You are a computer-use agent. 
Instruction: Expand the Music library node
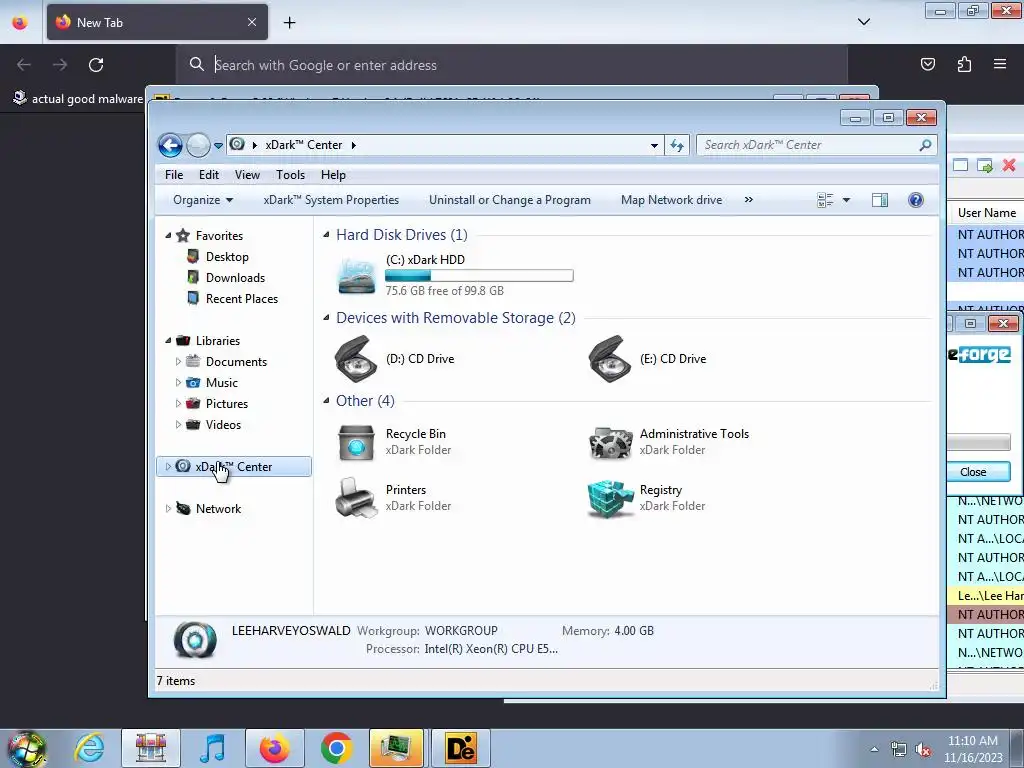(x=178, y=382)
